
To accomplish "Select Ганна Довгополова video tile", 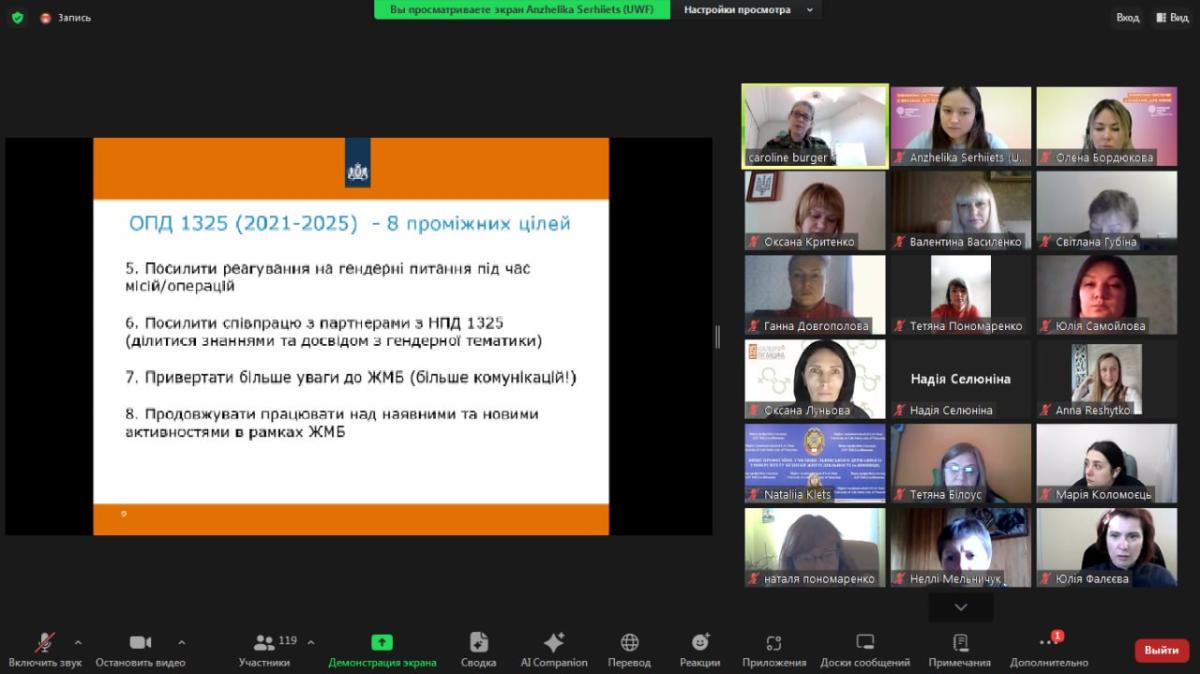I will [815, 294].
